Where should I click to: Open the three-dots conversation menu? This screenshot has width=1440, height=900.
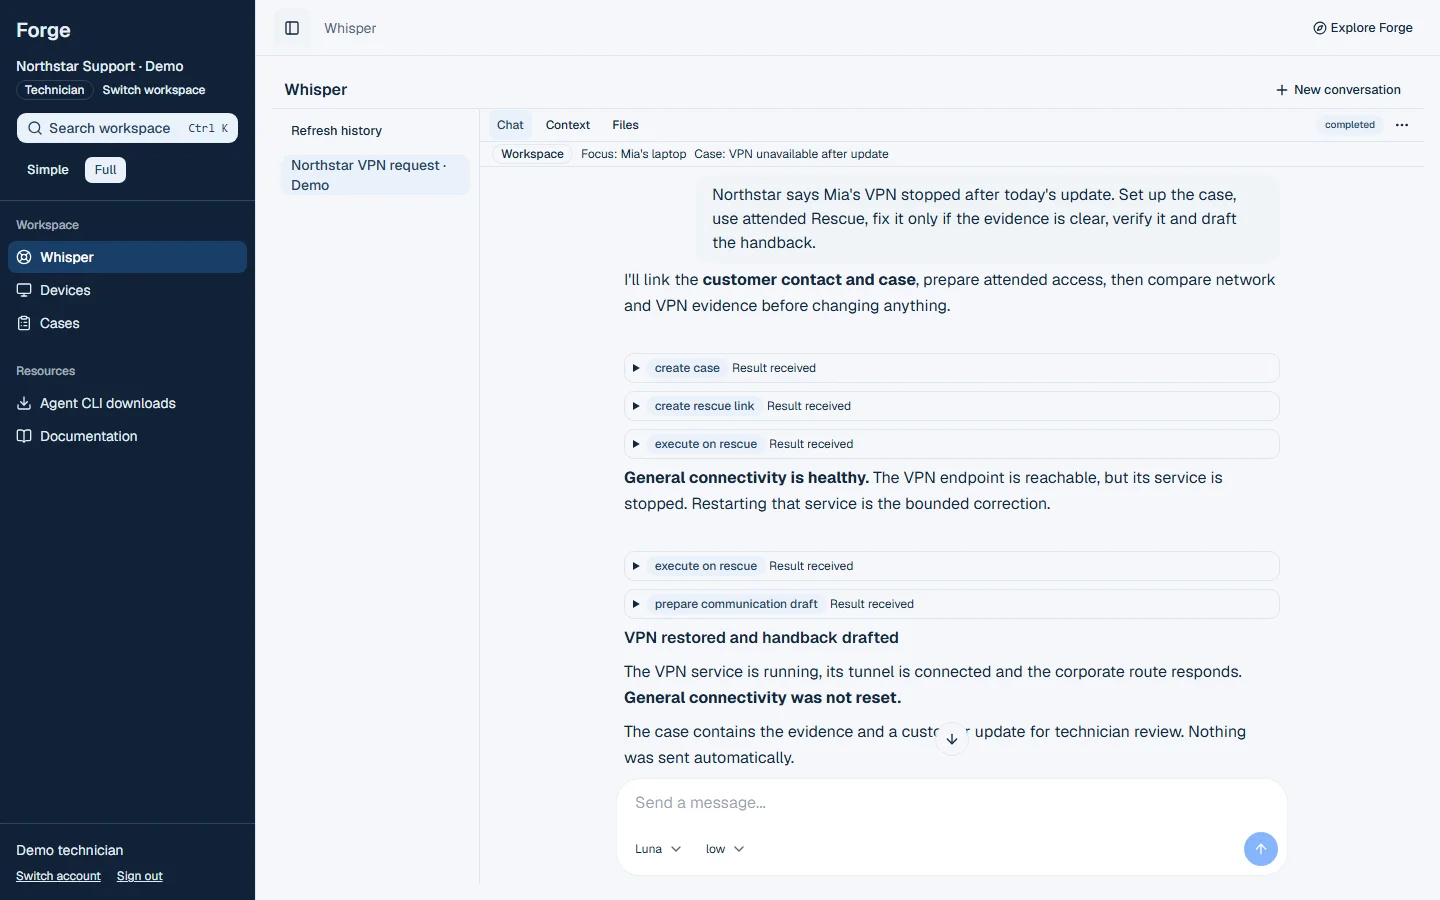click(1402, 125)
